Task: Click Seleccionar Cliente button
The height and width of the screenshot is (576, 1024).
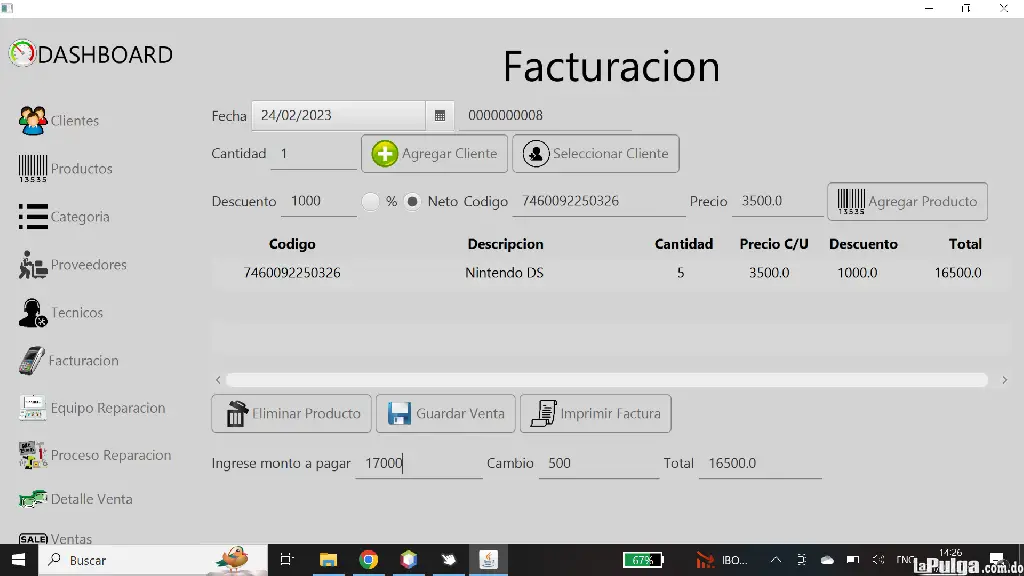Action: [x=596, y=153]
